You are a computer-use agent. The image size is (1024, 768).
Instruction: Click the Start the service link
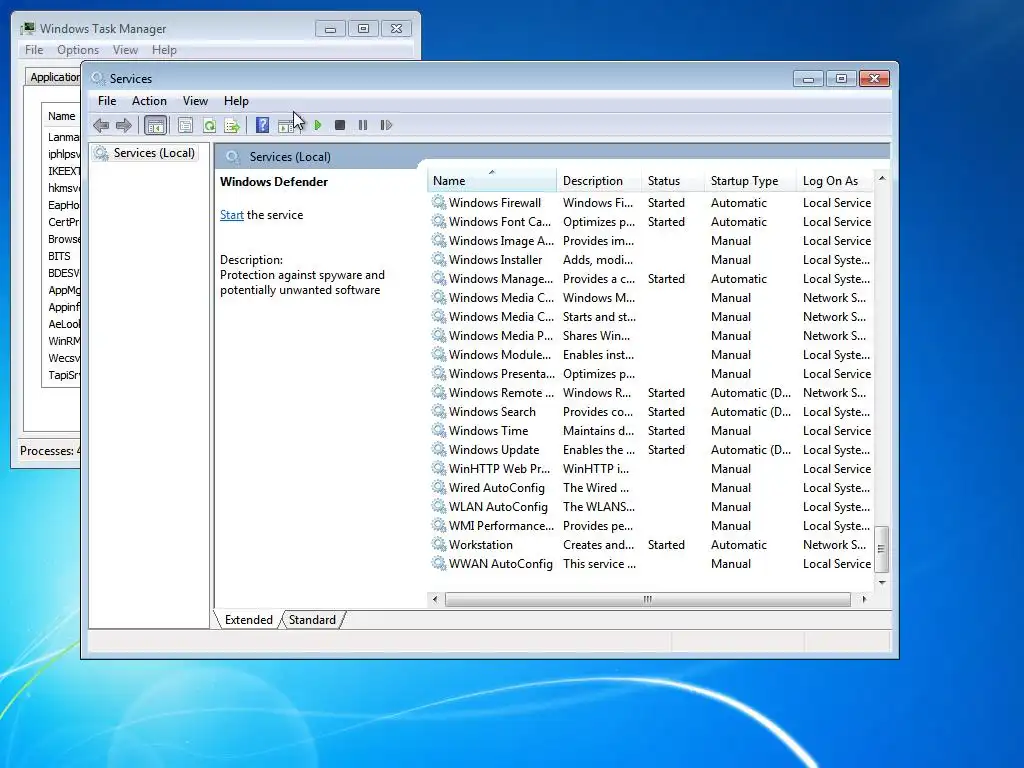(x=231, y=215)
